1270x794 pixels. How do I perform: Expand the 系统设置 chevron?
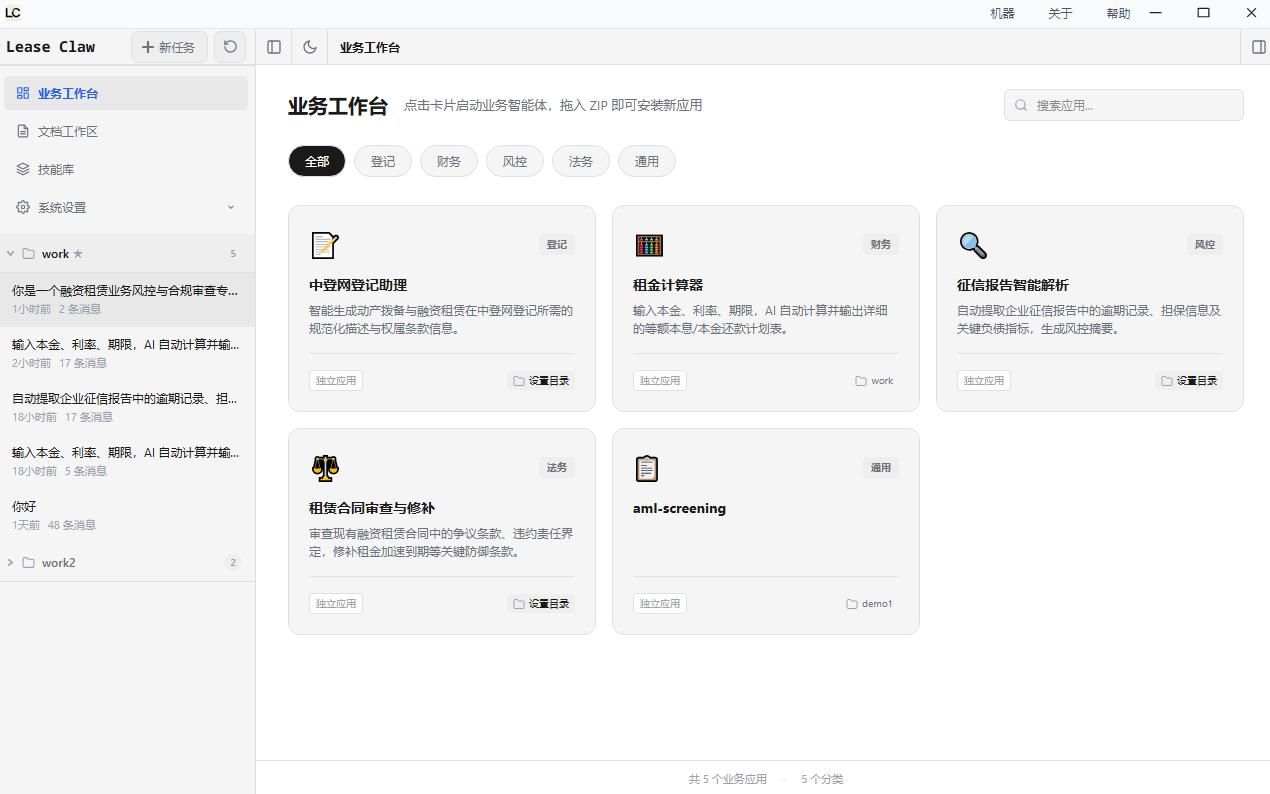231,207
